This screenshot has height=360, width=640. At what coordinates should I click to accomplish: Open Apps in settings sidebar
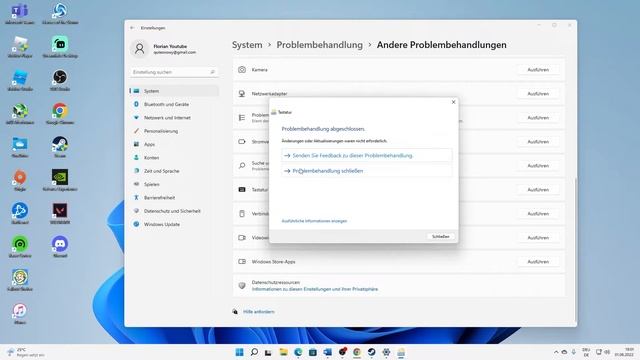pyautogui.click(x=174, y=144)
